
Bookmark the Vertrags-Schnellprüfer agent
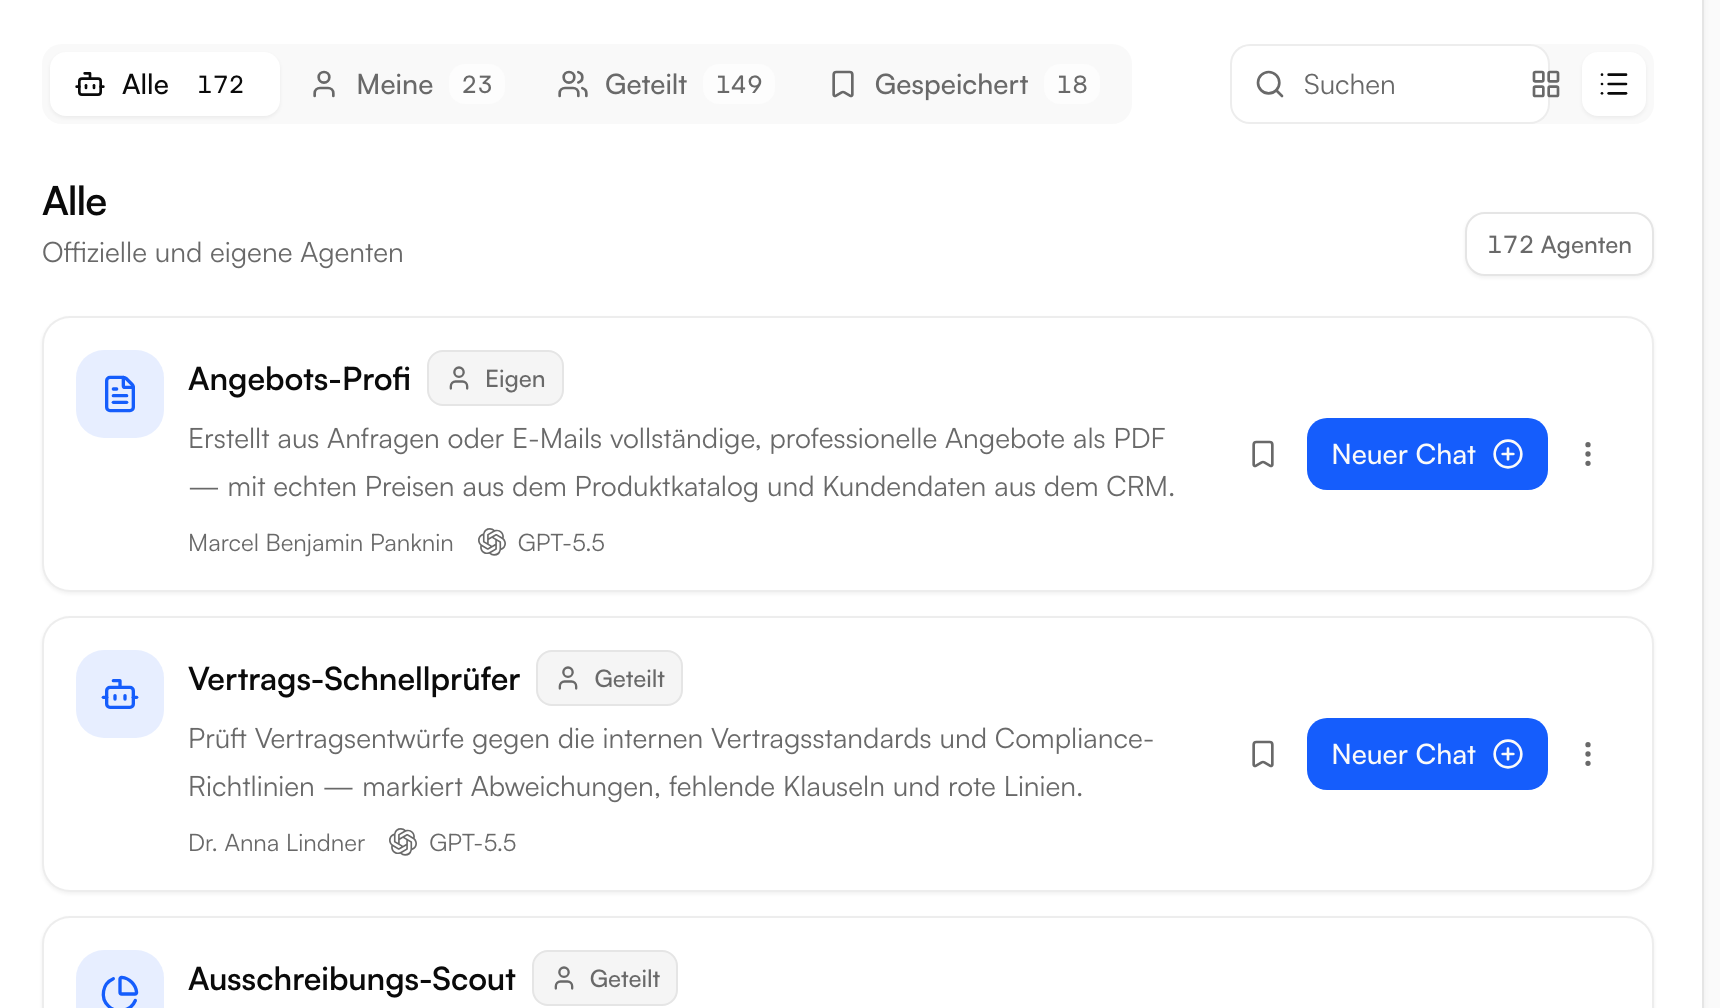point(1263,754)
